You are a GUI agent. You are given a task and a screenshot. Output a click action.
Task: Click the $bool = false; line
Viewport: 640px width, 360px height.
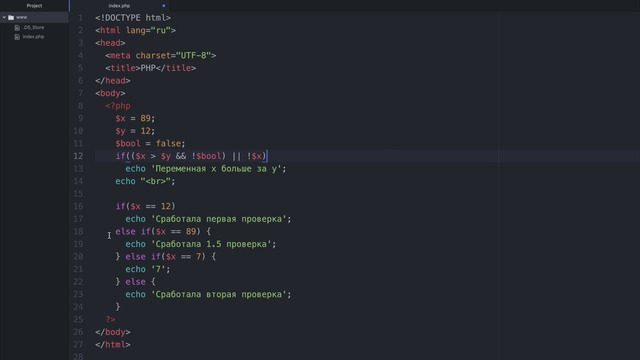point(150,144)
